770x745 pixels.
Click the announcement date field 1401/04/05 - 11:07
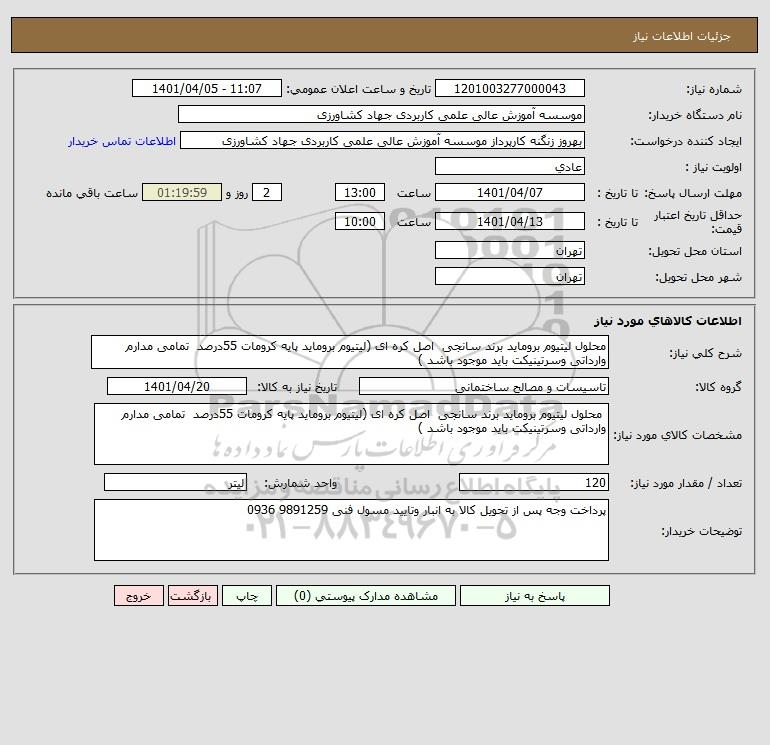pos(207,88)
